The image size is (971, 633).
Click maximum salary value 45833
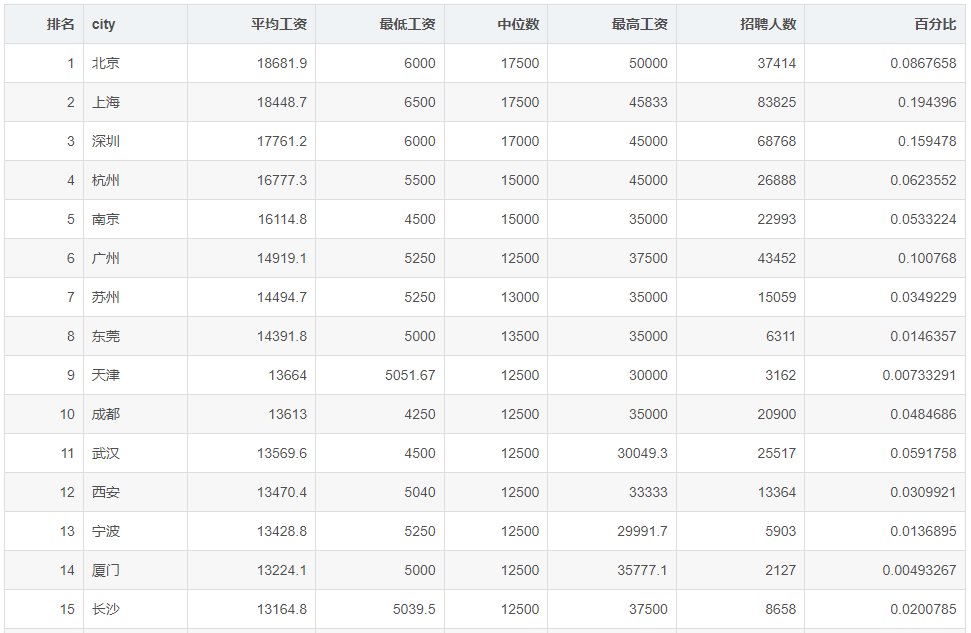(648, 102)
